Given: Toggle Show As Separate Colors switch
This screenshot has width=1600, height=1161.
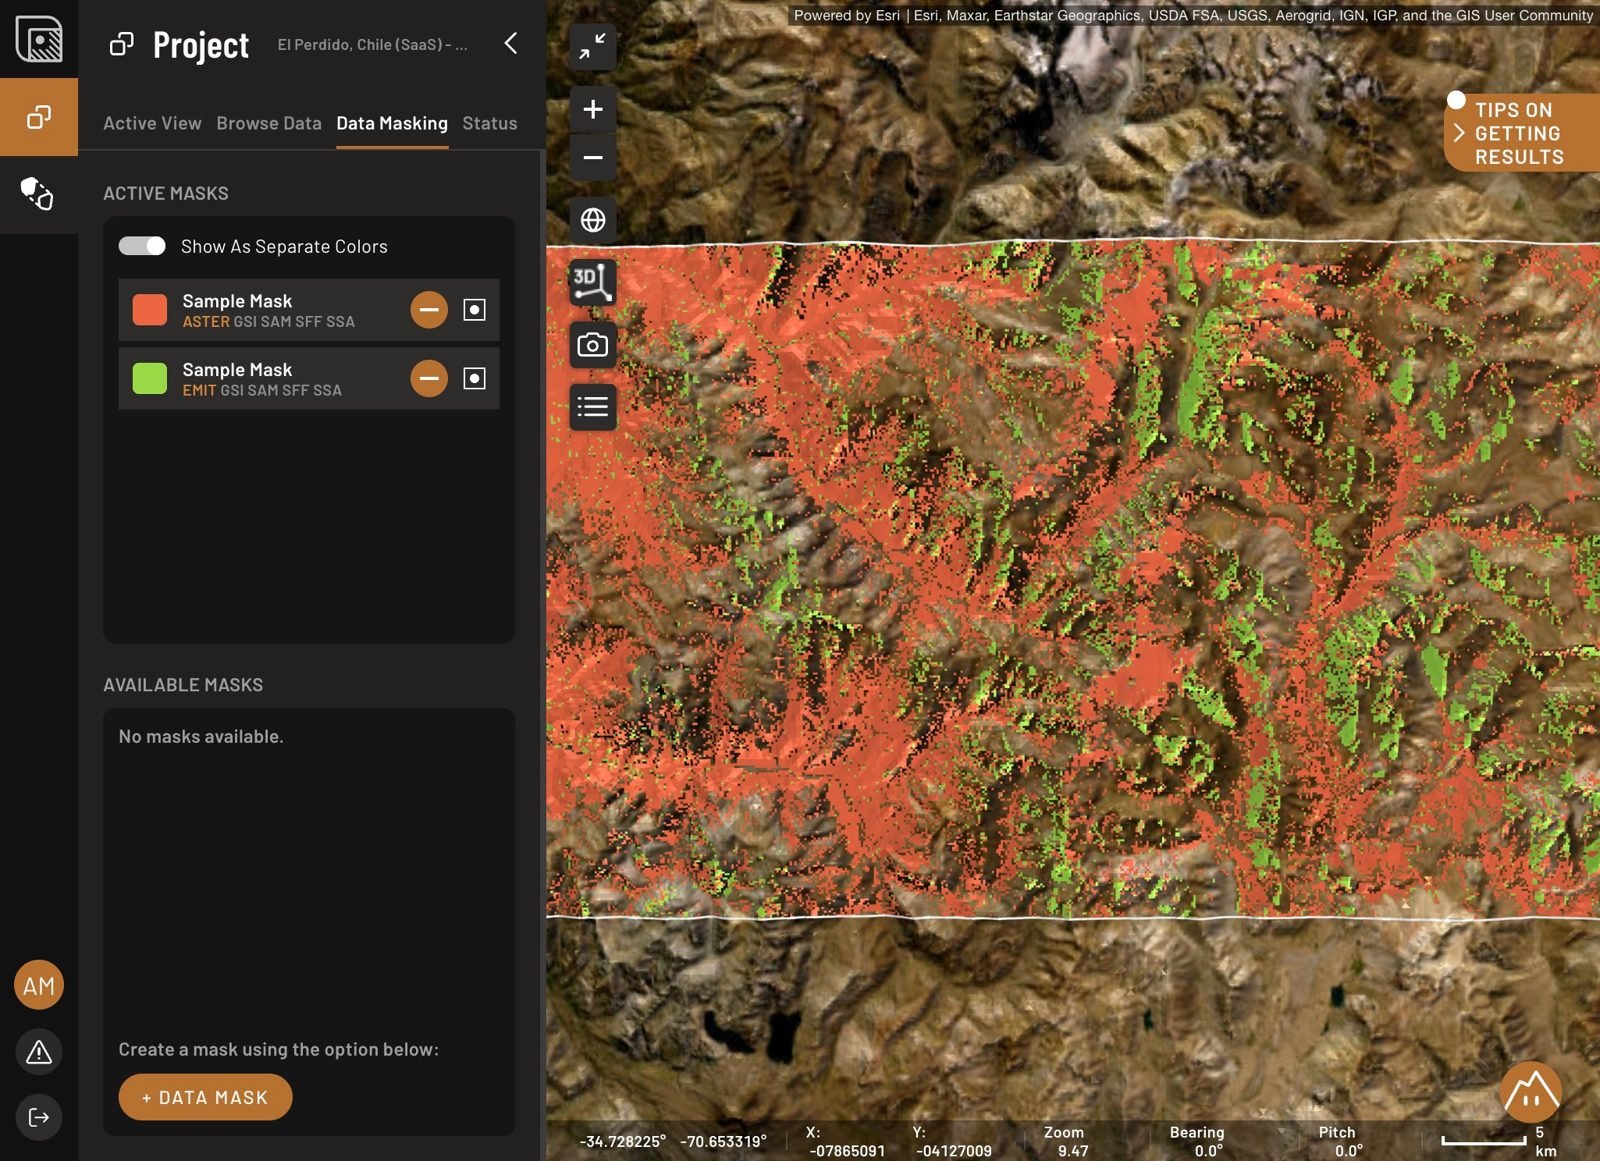Looking at the screenshot, I should (x=142, y=246).
